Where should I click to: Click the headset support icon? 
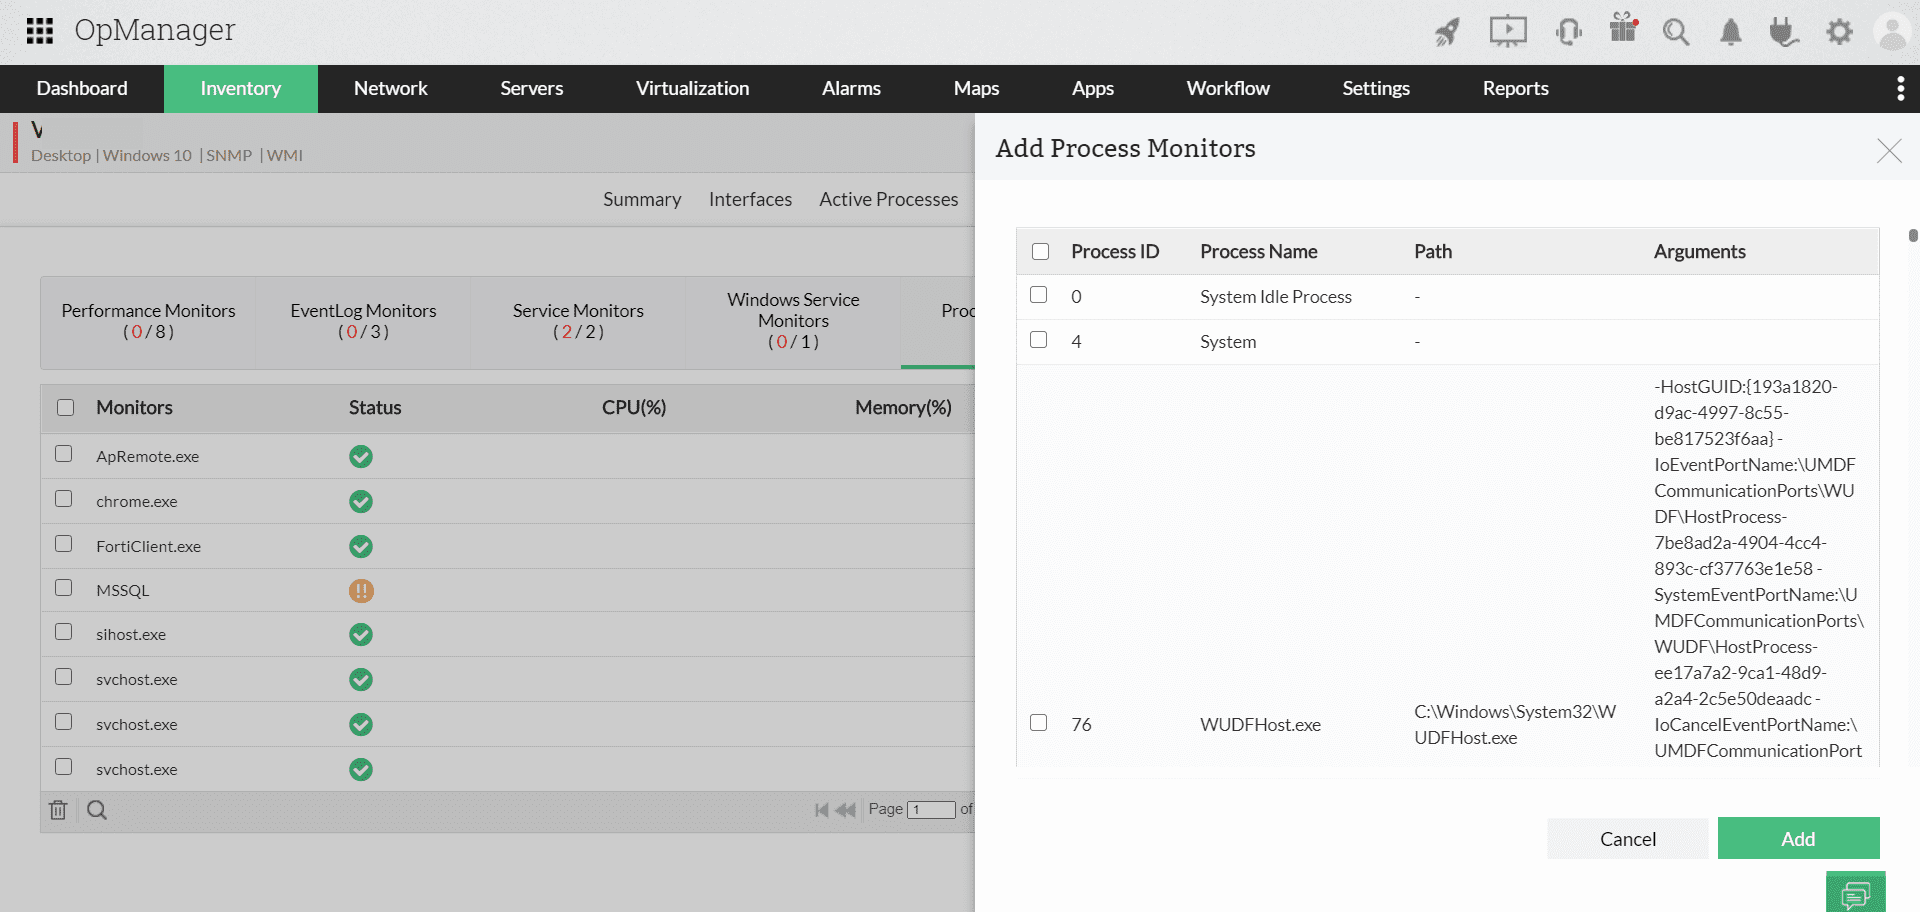point(1568,32)
